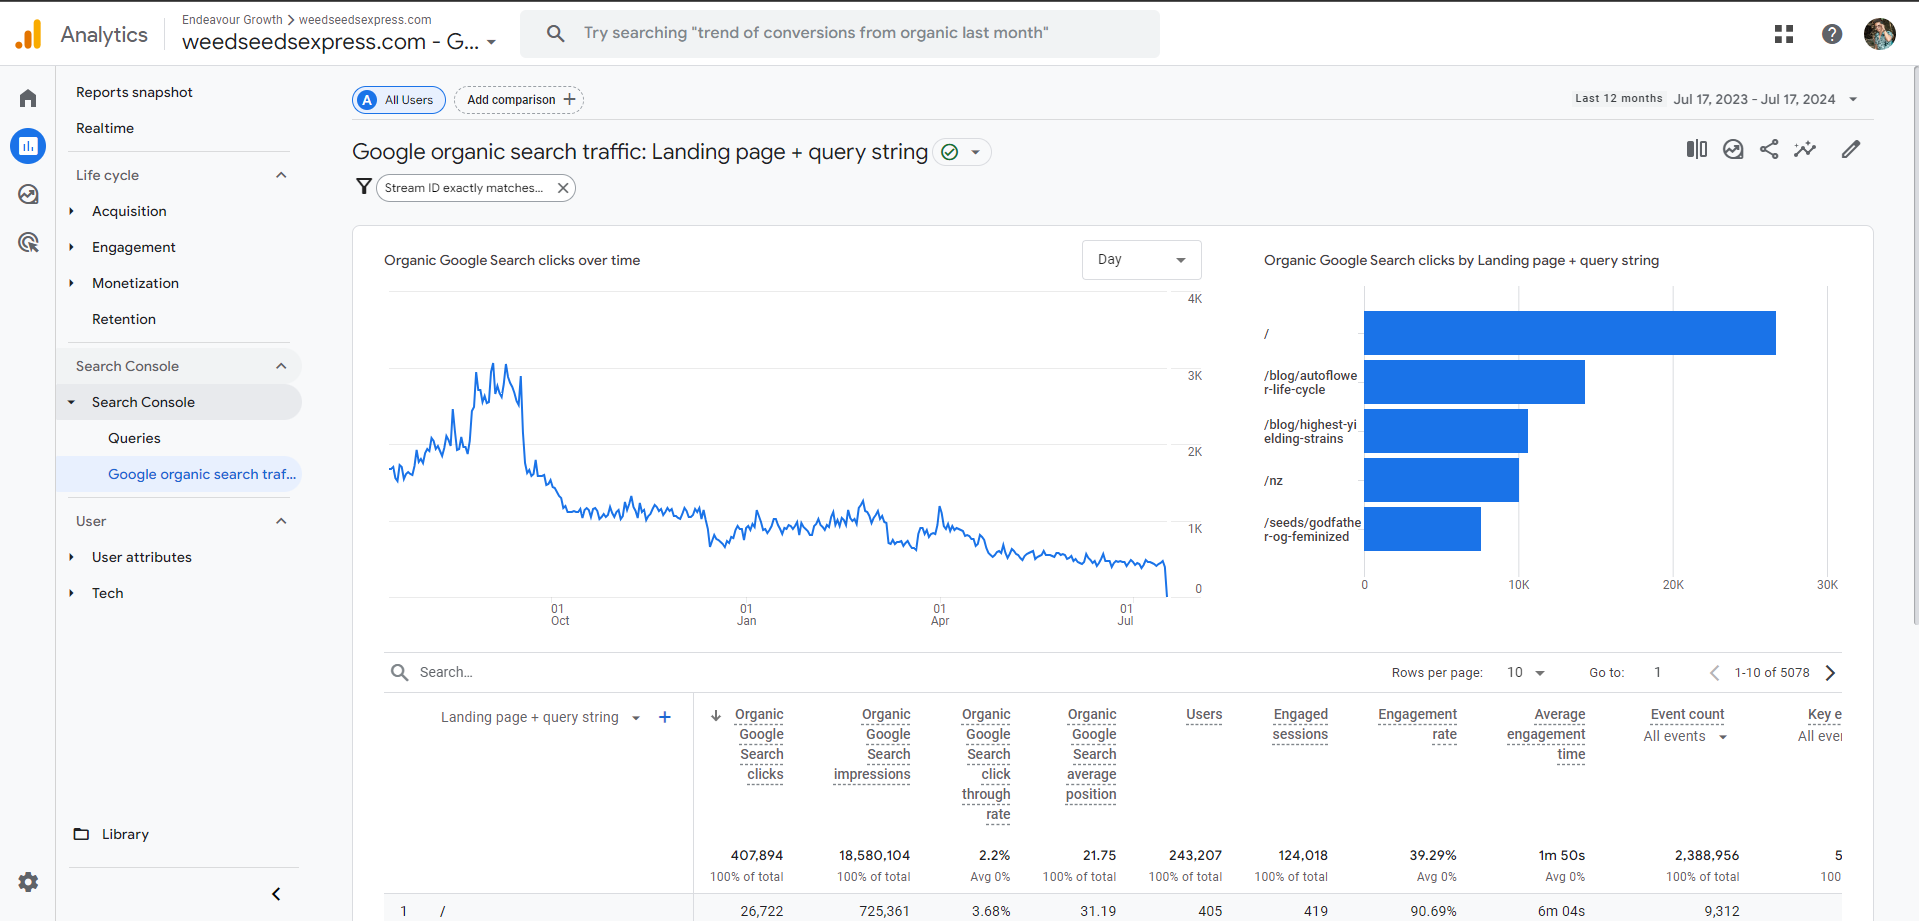Screen dimensions: 1919x921
Task: Select the Reports icon in left navigation
Action: coord(27,146)
